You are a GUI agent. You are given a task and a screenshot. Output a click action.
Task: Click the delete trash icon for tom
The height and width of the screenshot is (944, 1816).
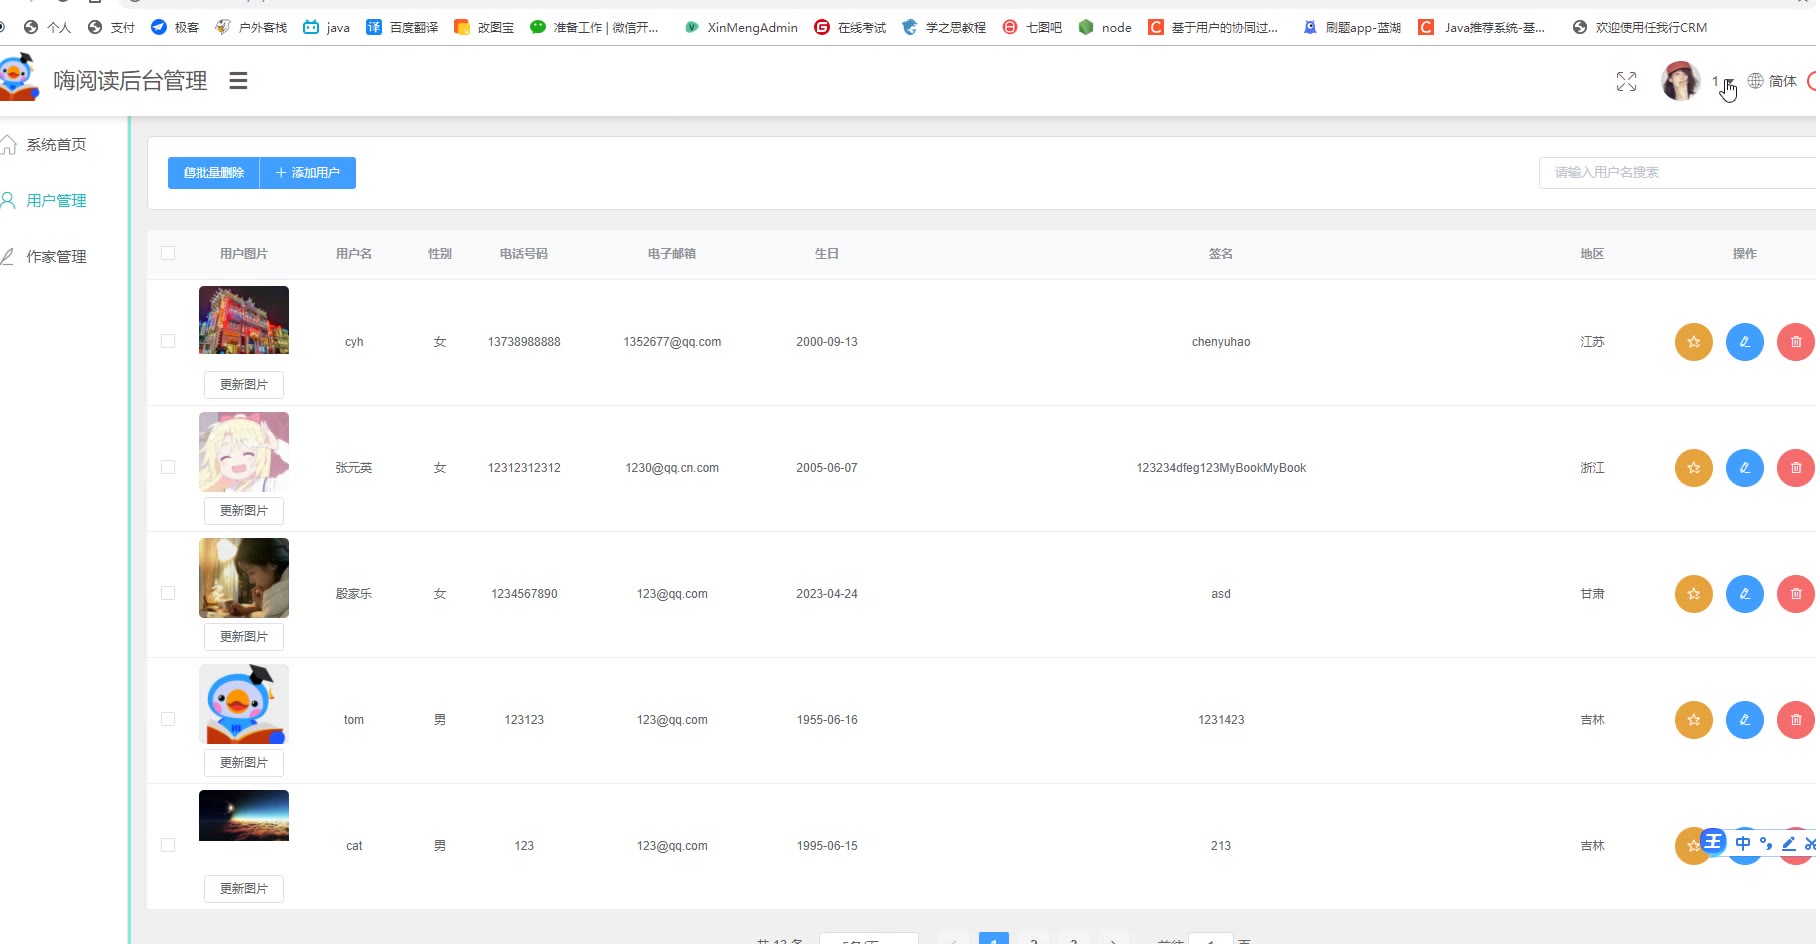click(x=1796, y=720)
